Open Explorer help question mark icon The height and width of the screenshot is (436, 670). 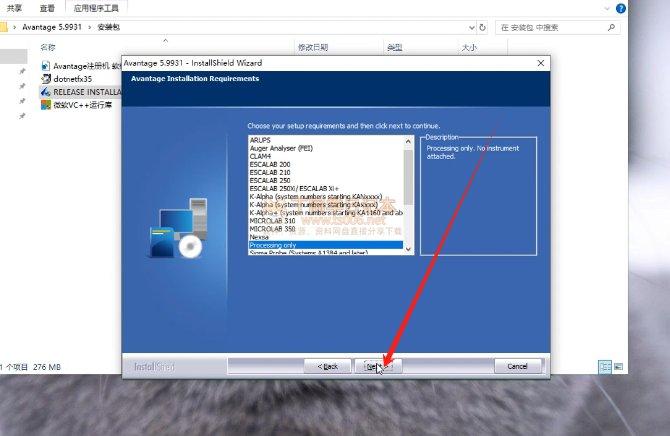(x=620, y=8)
